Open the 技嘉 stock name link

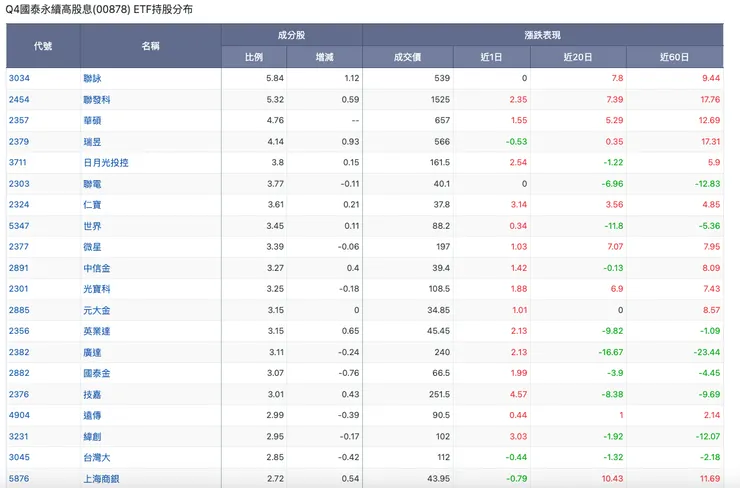tap(92, 394)
